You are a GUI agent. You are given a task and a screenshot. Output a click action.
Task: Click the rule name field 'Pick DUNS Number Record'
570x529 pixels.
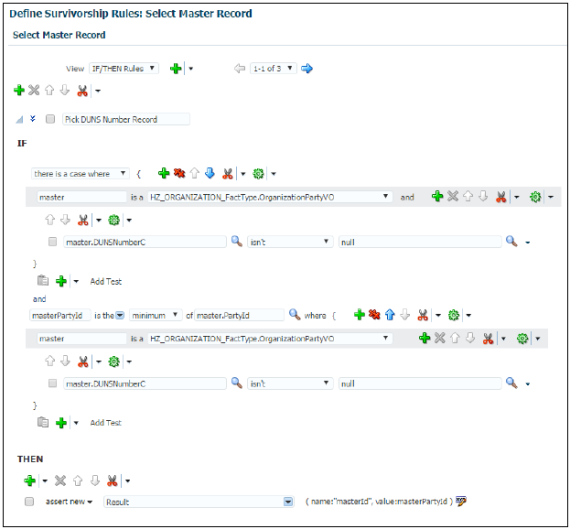126,119
